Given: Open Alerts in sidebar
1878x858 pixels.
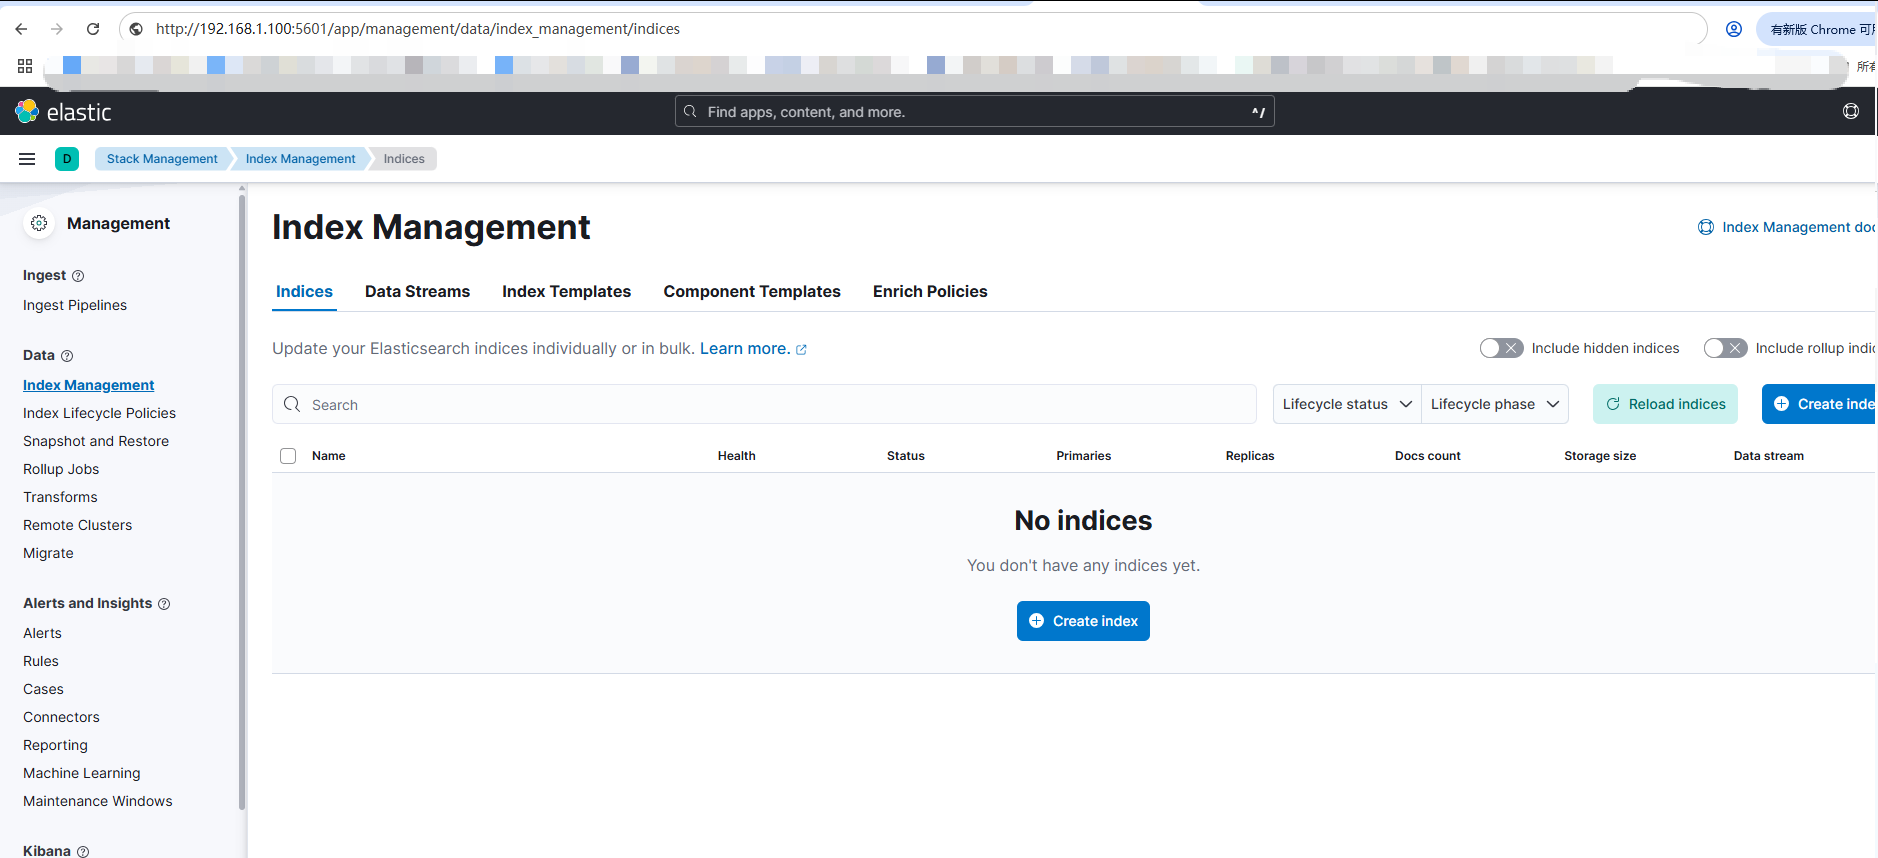Looking at the screenshot, I should [42, 633].
